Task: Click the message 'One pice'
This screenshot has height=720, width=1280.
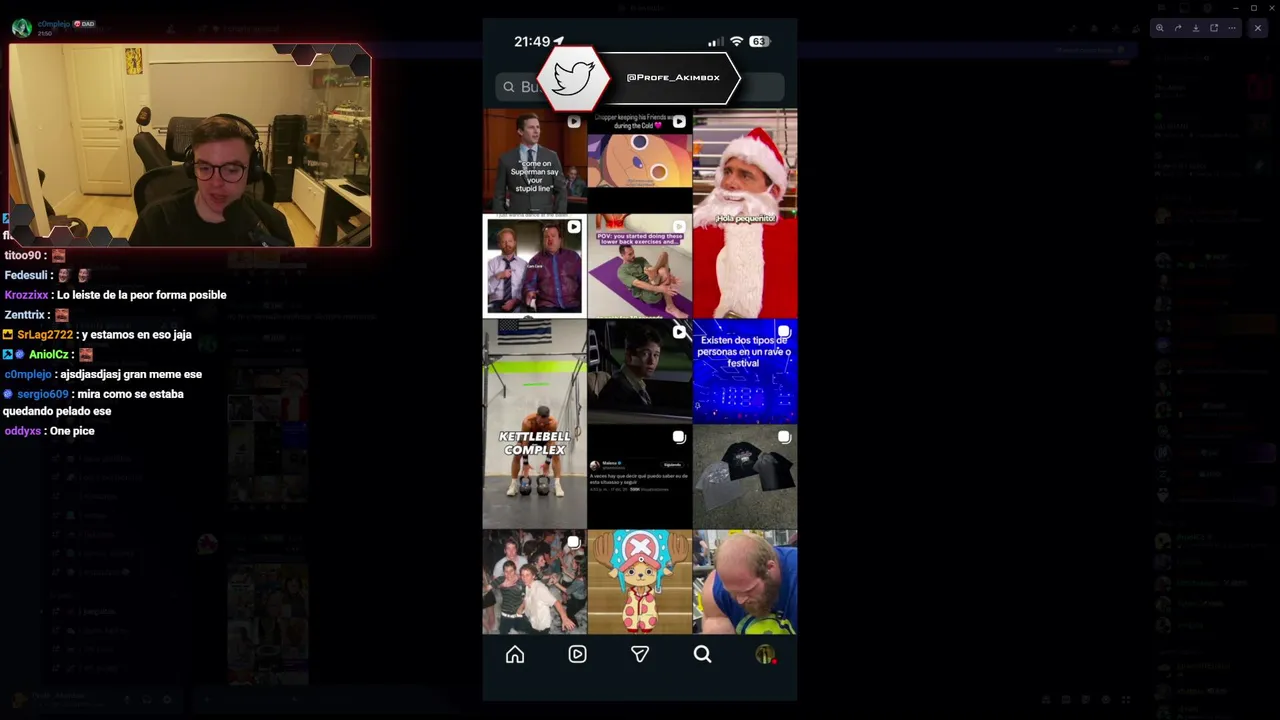Action: [72, 431]
